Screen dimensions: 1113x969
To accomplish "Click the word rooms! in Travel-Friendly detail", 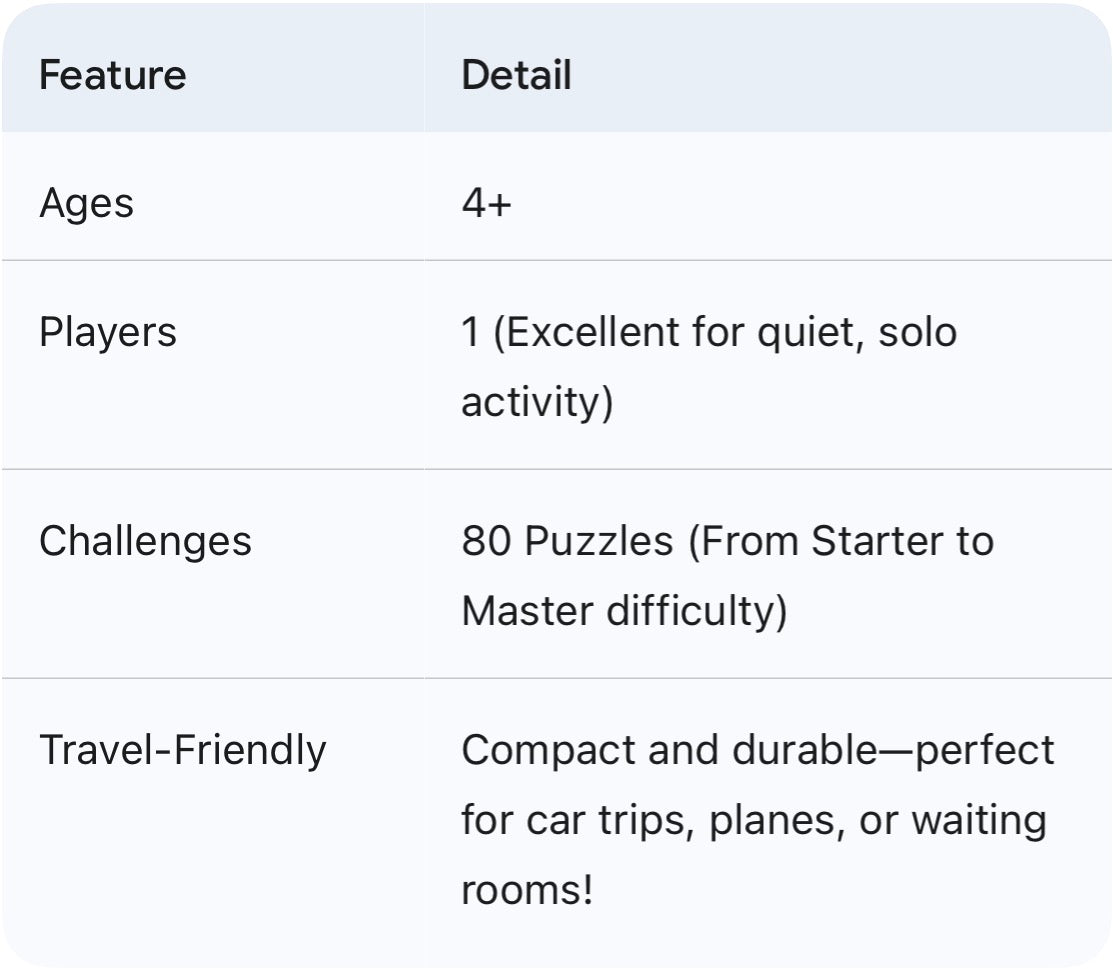I will tap(527, 889).
